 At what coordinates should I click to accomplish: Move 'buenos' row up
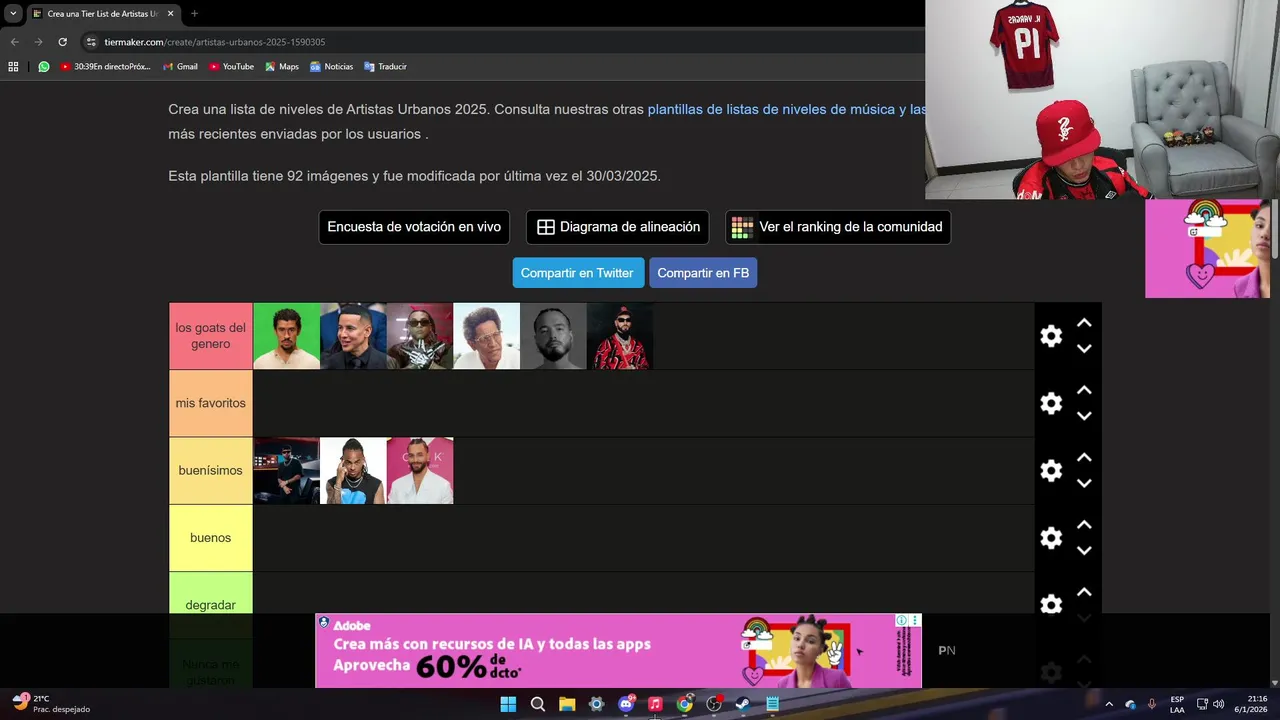(1084, 525)
